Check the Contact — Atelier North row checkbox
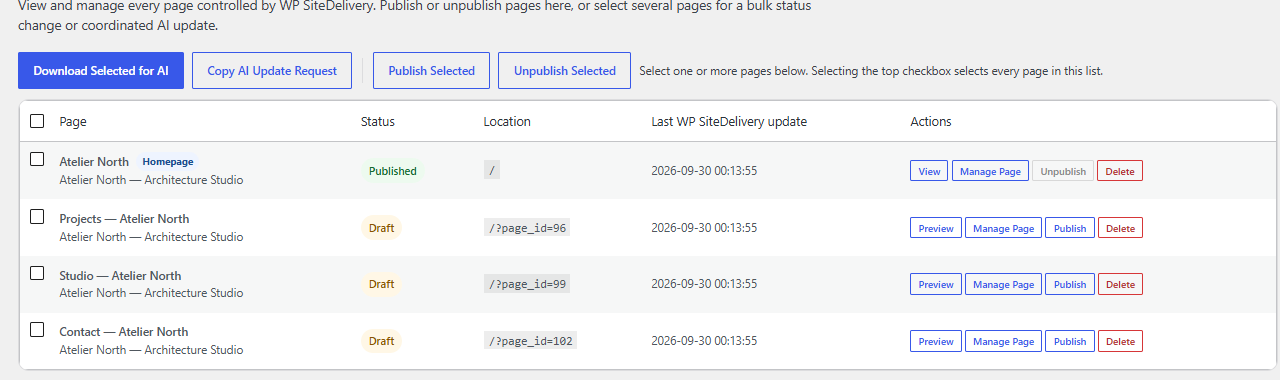Viewport: 1280px width, 380px height. (37, 329)
